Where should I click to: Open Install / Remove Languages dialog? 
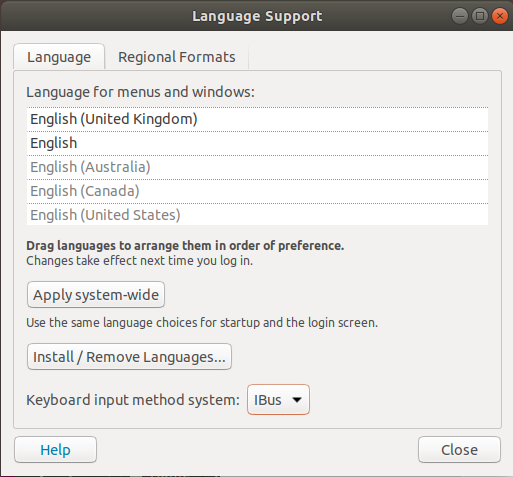tap(129, 357)
